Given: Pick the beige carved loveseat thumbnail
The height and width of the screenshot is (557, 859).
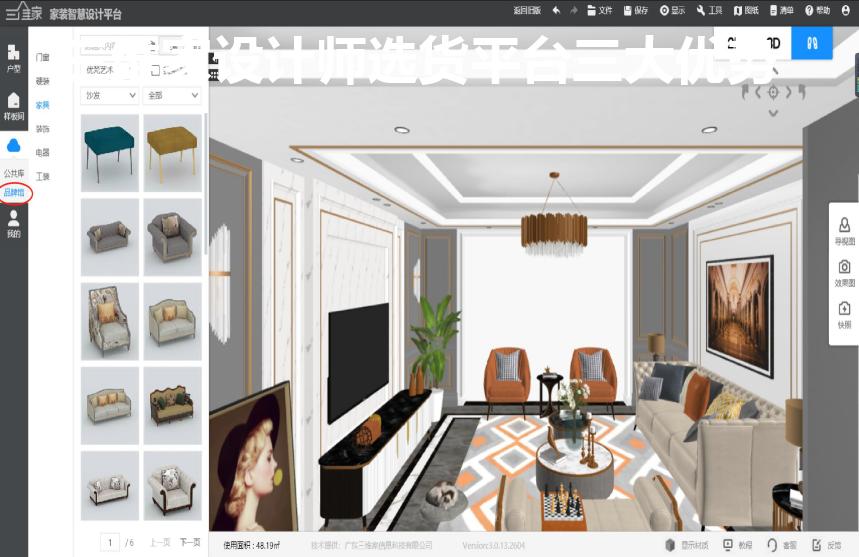Looking at the screenshot, I should tap(173, 321).
